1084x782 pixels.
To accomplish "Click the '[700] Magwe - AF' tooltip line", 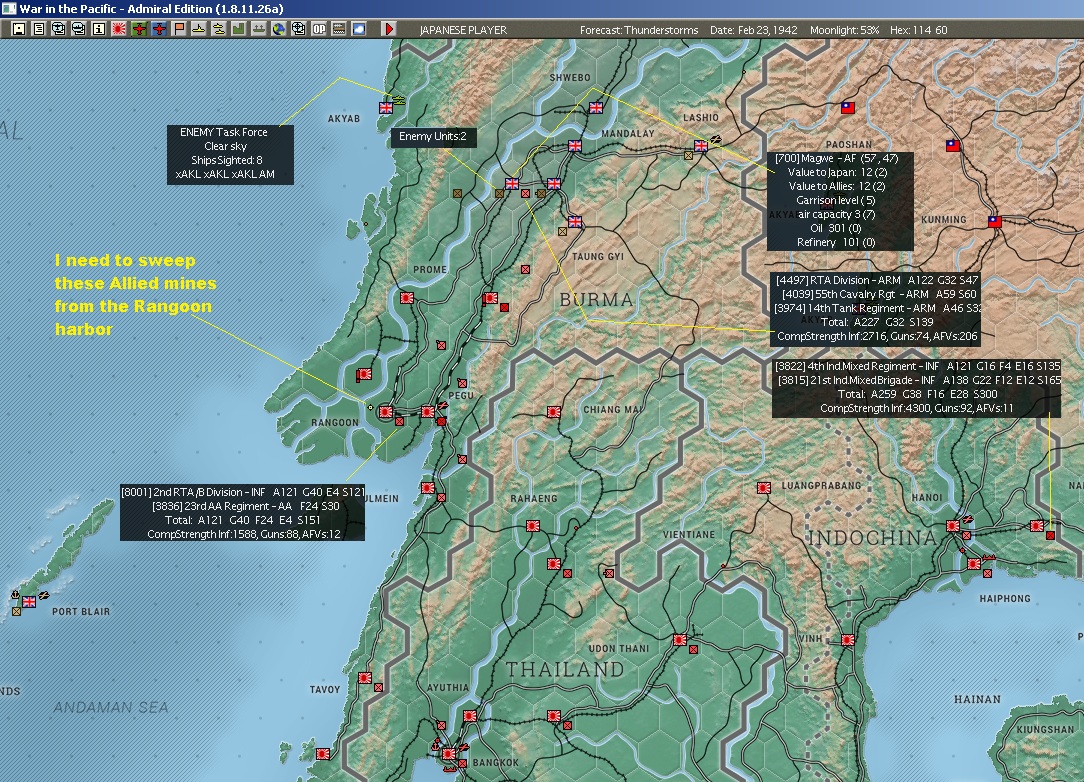I will click(x=837, y=158).
